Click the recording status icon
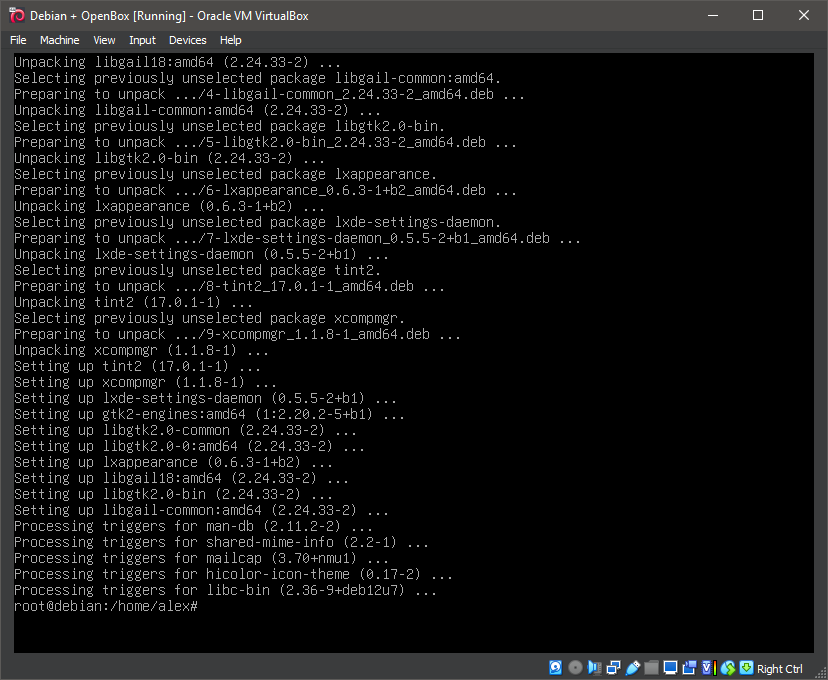 pyautogui.click(x=689, y=668)
